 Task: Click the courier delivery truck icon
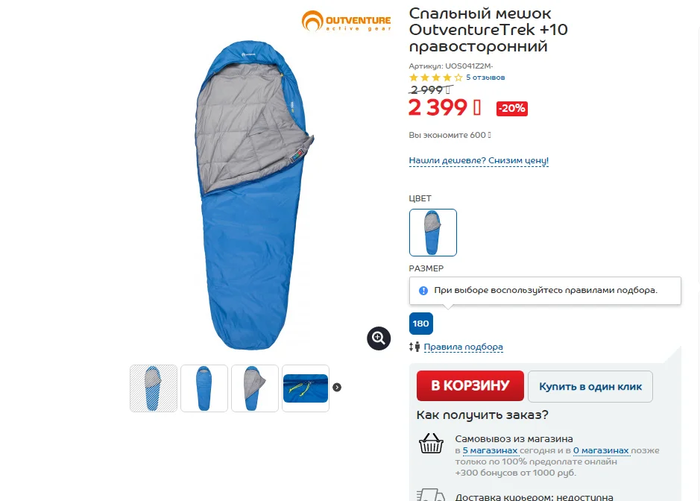click(431, 495)
